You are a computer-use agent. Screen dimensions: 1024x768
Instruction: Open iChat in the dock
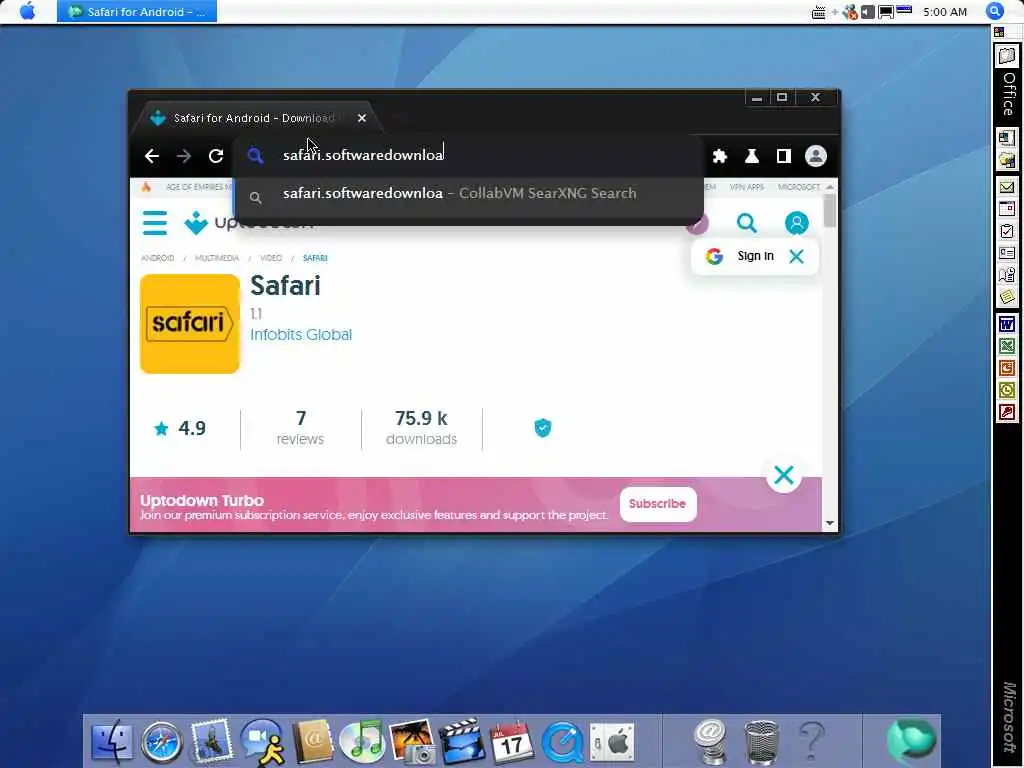coord(262,742)
